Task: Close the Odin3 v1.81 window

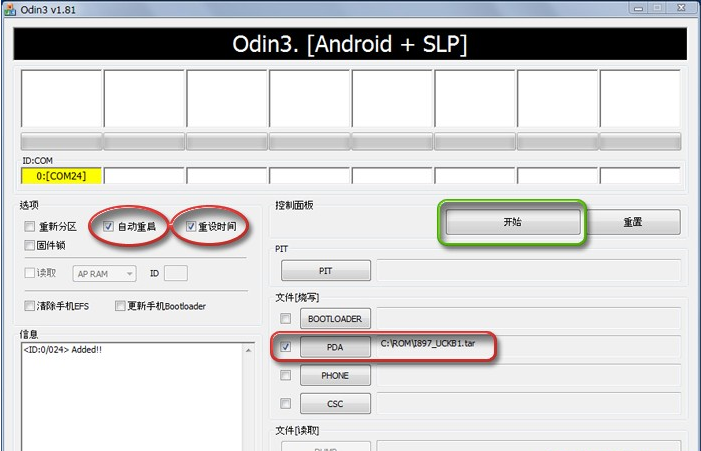Action: click(x=681, y=8)
